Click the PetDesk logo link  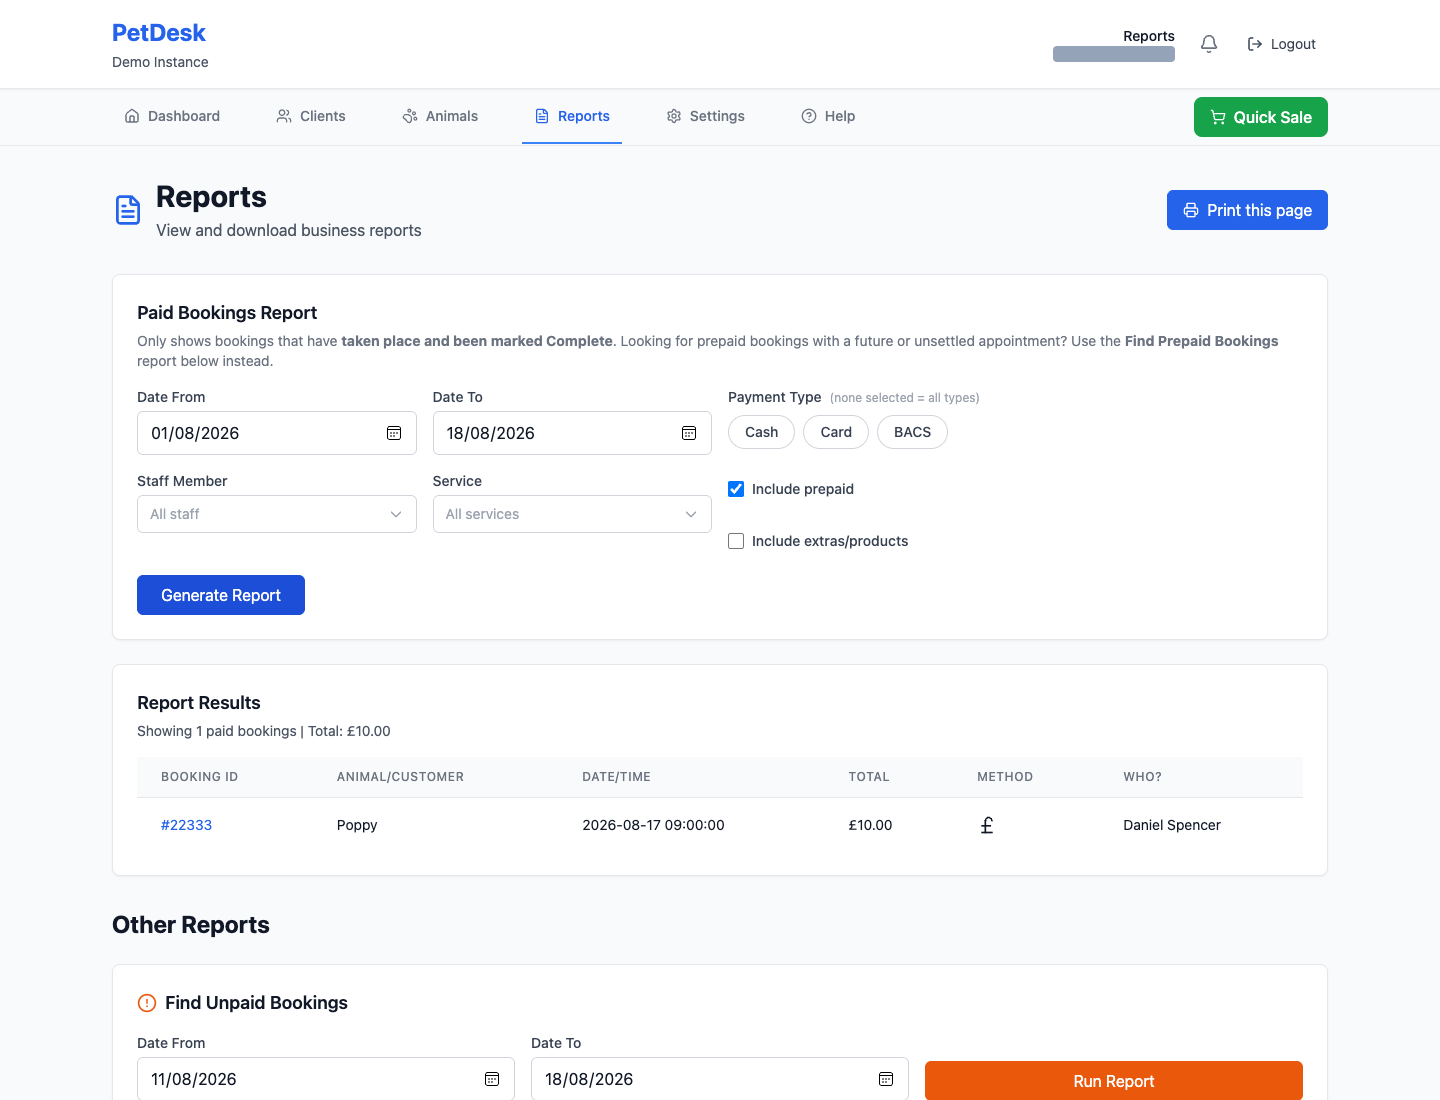tap(159, 33)
